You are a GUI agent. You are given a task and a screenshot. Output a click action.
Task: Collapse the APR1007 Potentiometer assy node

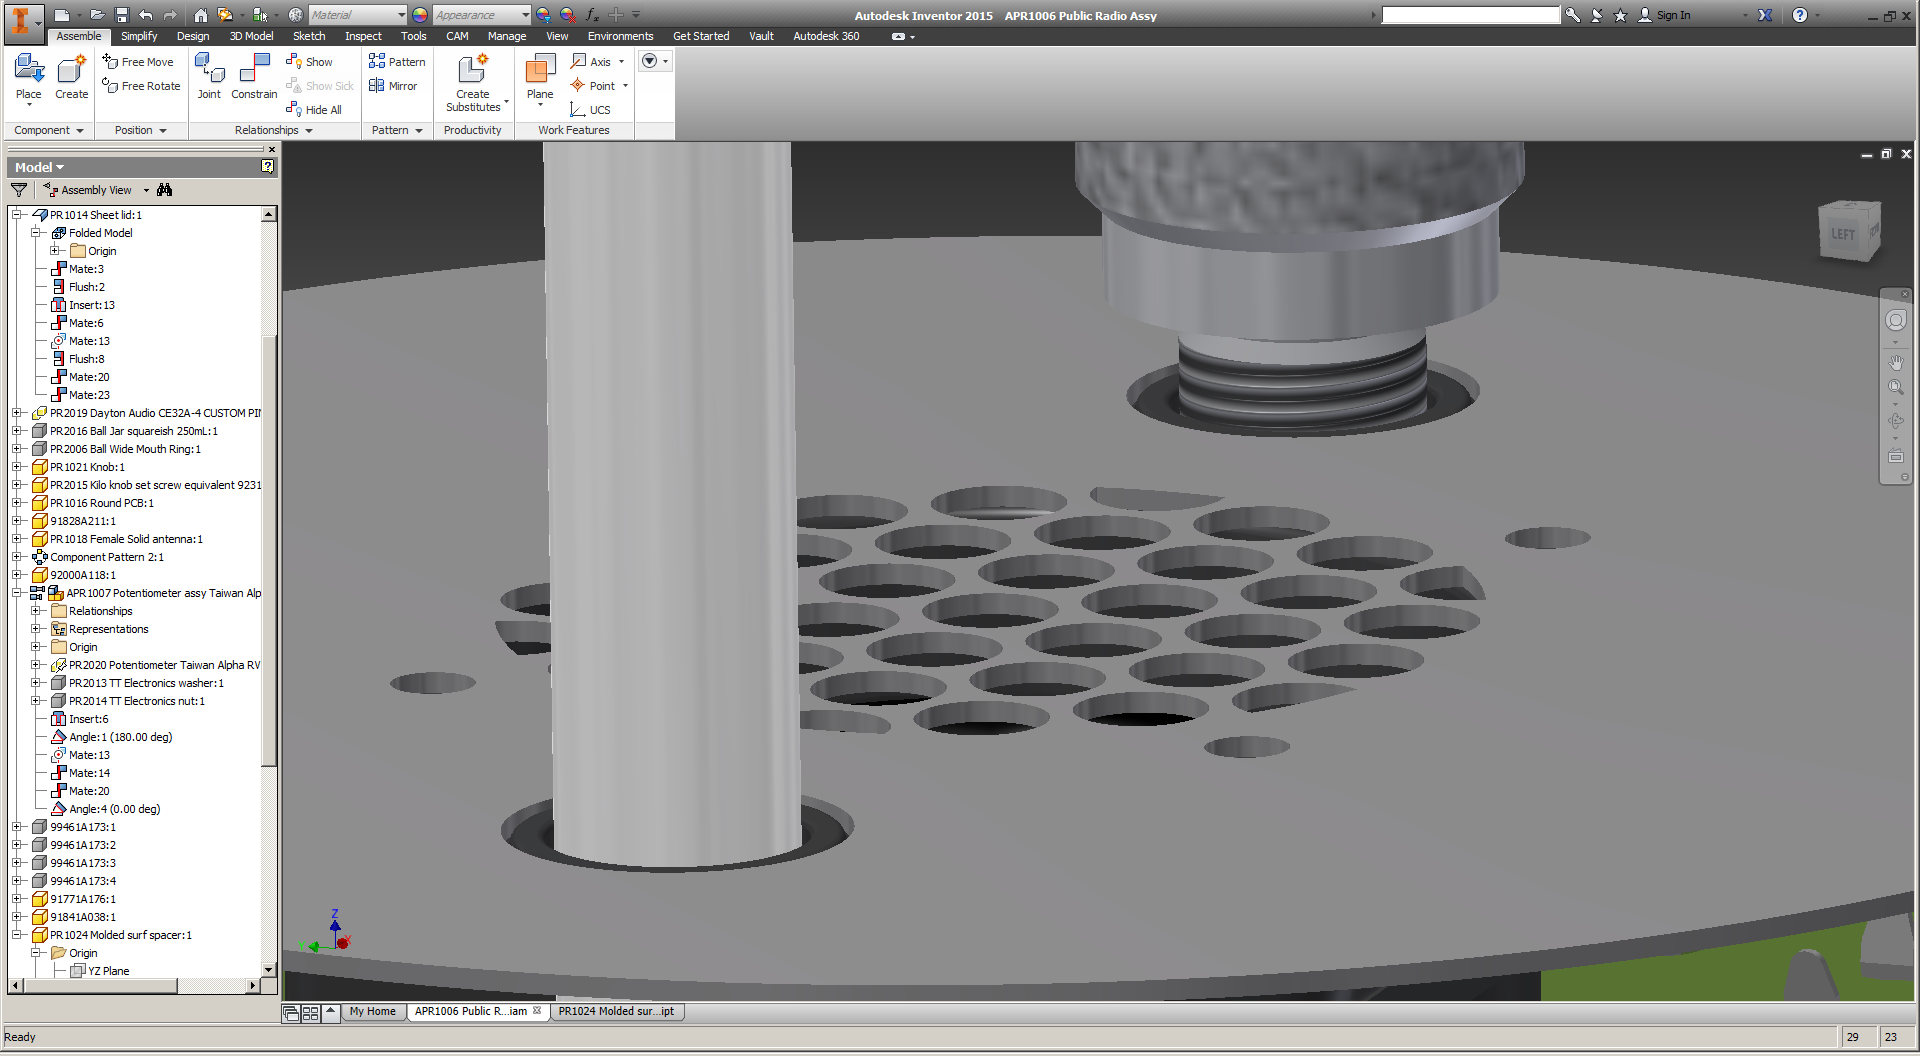coord(17,593)
